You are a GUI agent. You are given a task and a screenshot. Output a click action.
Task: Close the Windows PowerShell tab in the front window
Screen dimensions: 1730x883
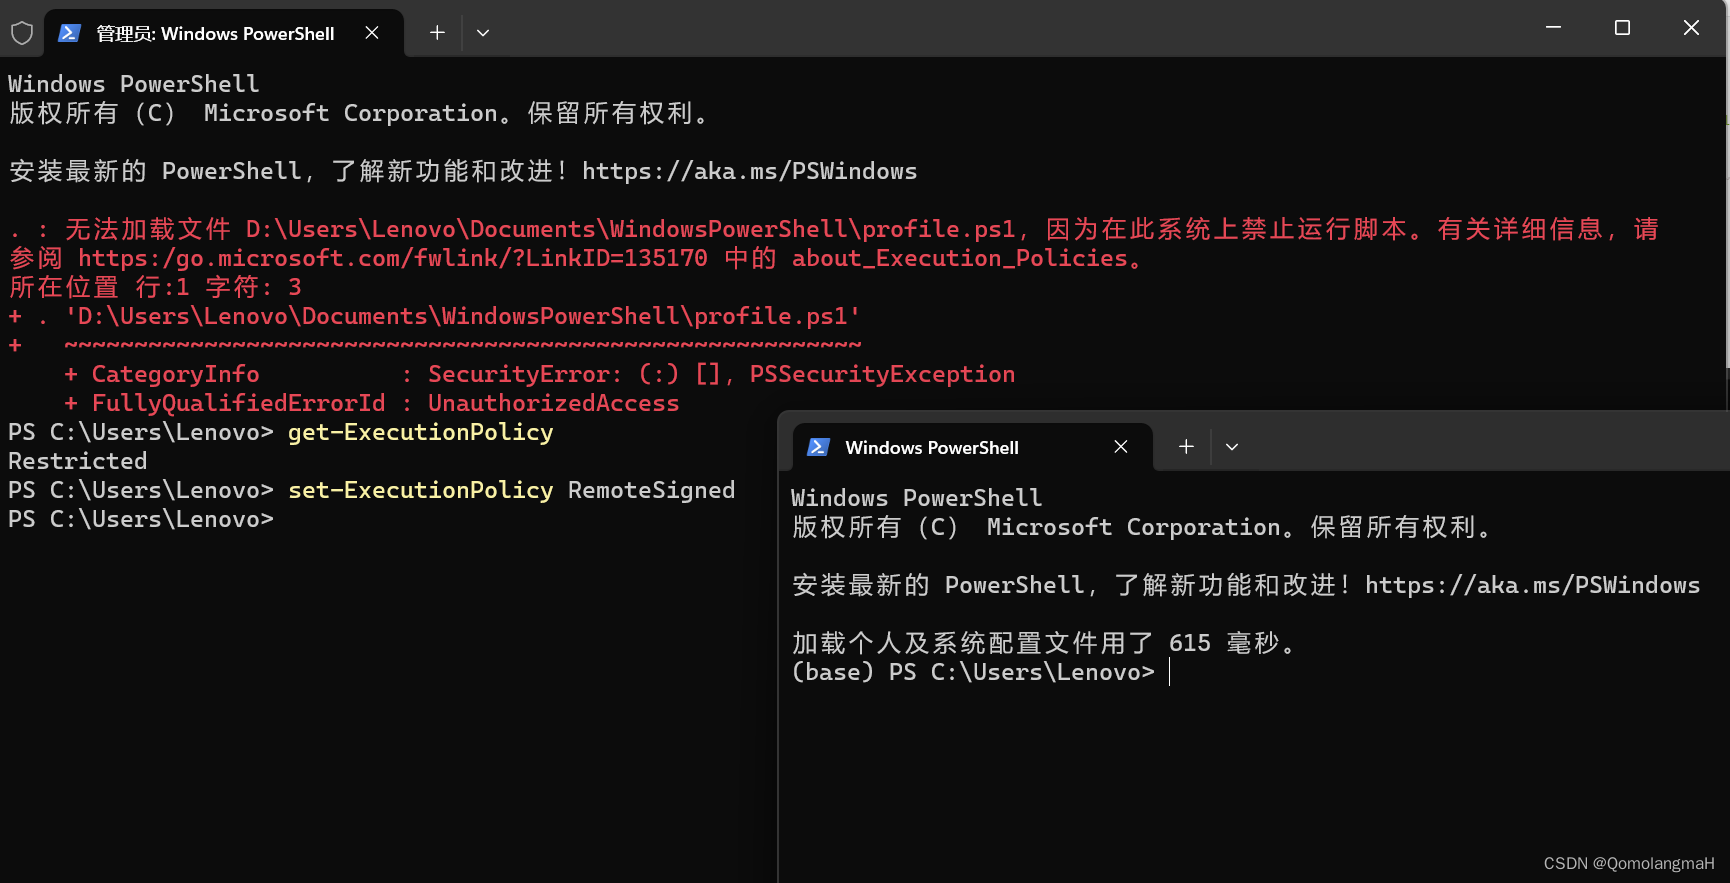coord(1121,447)
